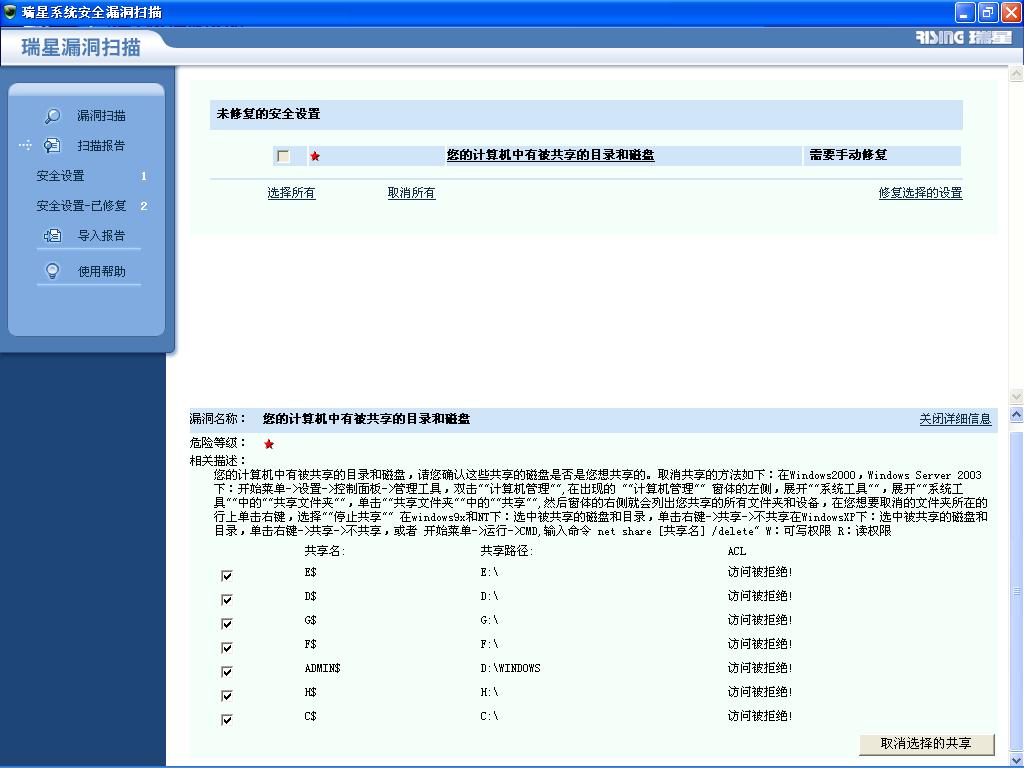1024x768 pixels.
Task: Uncheck the E$ share checkbox
Action: [x=227, y=575]
